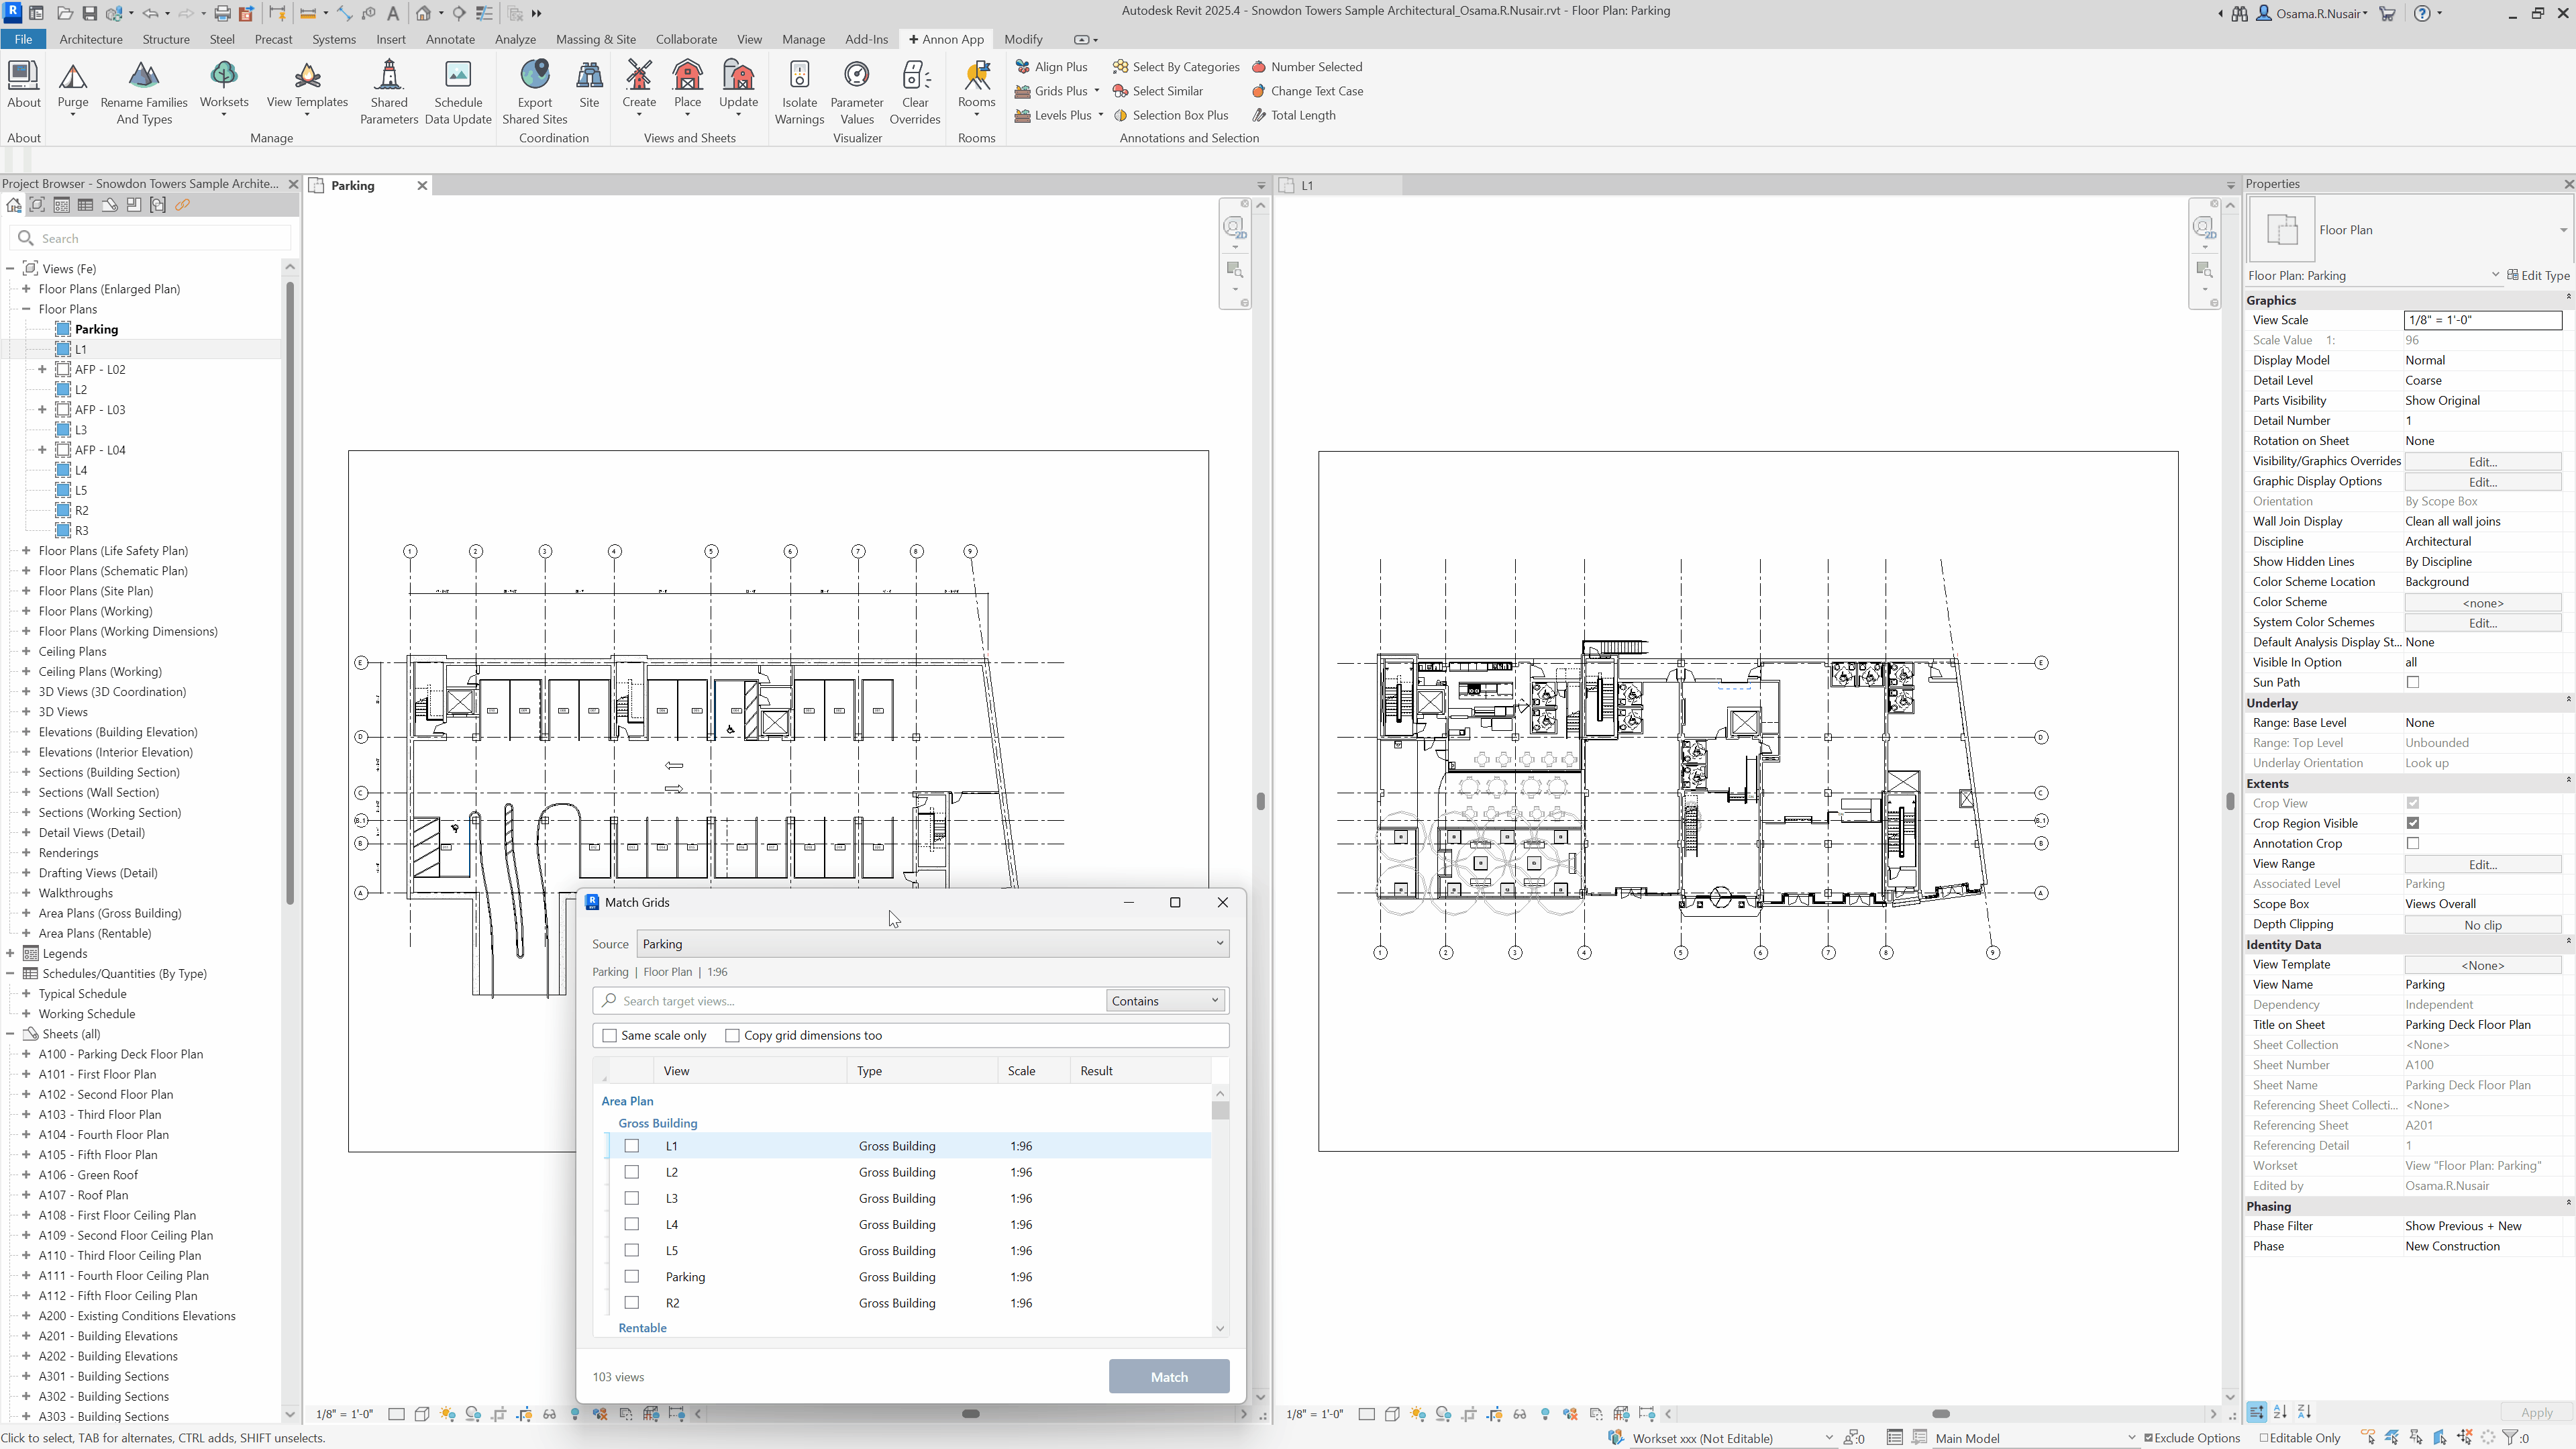The height and width of the screenshot is (1449, 2576).
Task: Click Clear Overrides tool
Action: (915, 92)
